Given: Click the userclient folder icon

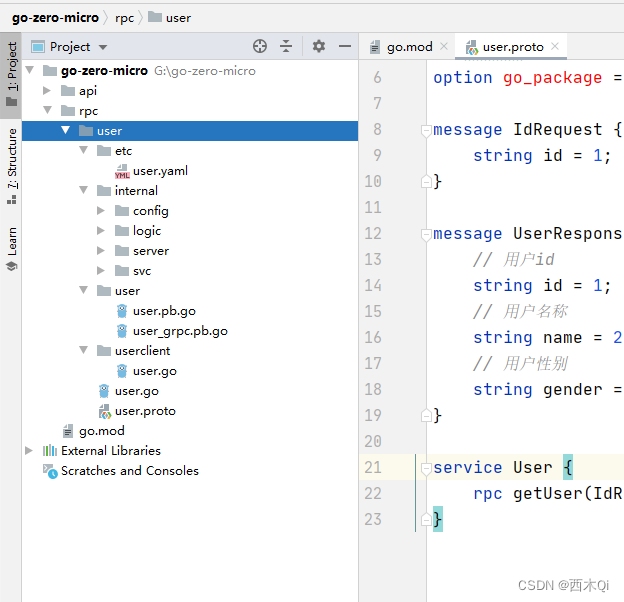Looking at the screenshot, I should pos(104,351).
